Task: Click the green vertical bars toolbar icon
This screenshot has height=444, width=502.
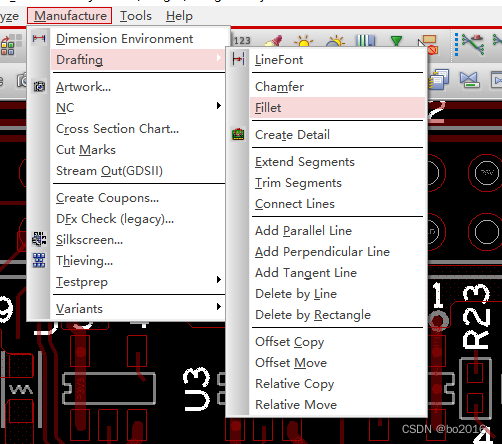Action: coord(365,41)
